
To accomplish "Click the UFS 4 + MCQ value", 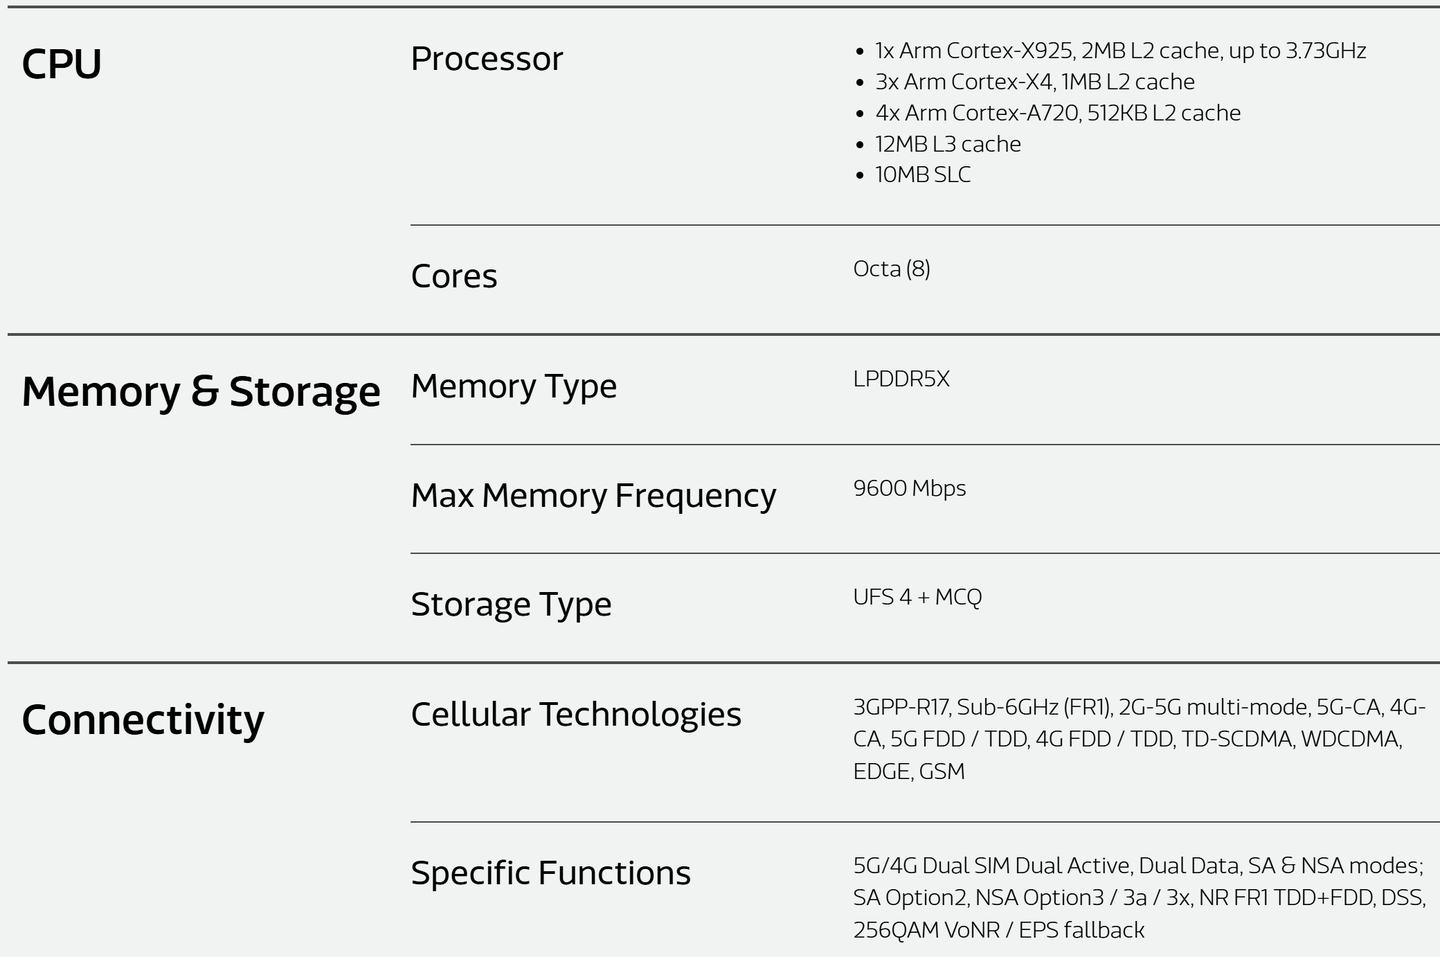I will pos(918,597).
